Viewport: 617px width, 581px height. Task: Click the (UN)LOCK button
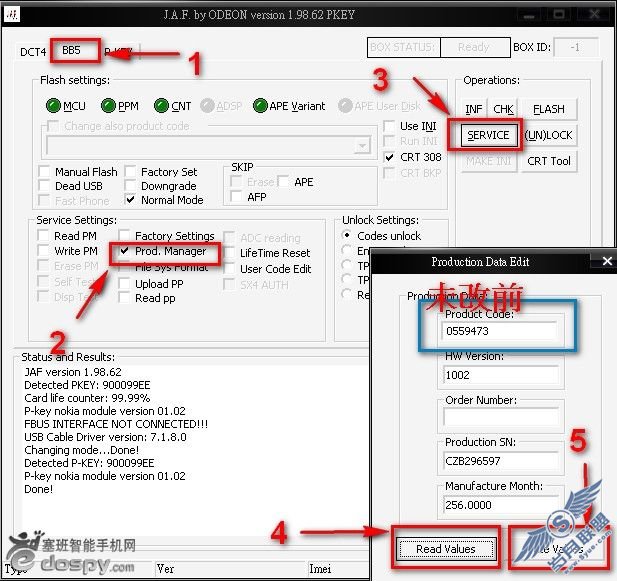[549, 135]
